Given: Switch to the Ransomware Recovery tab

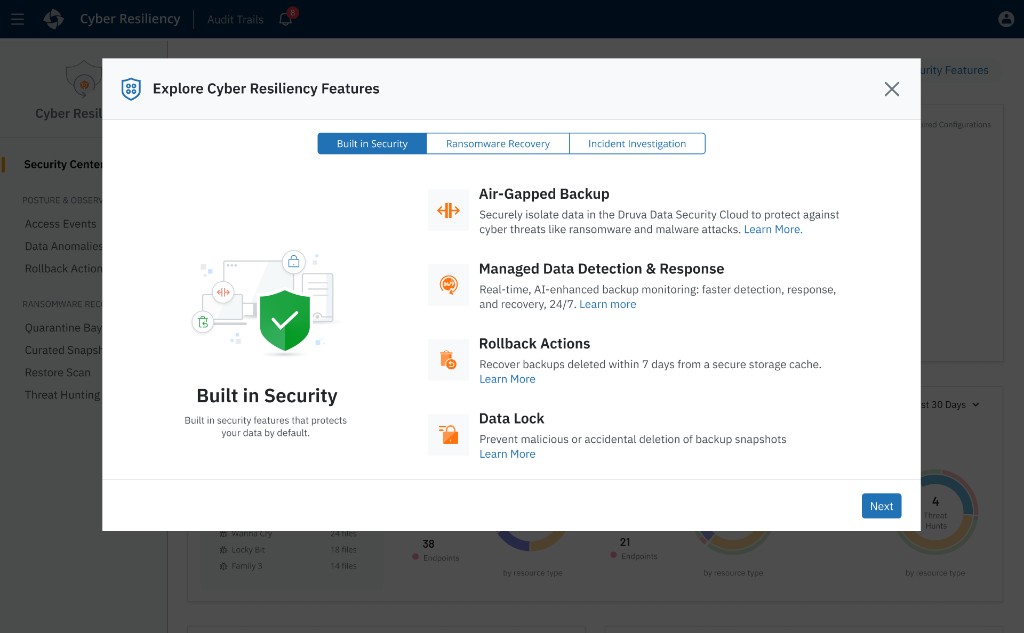Looking at the screenshot, I should [498, 144].
